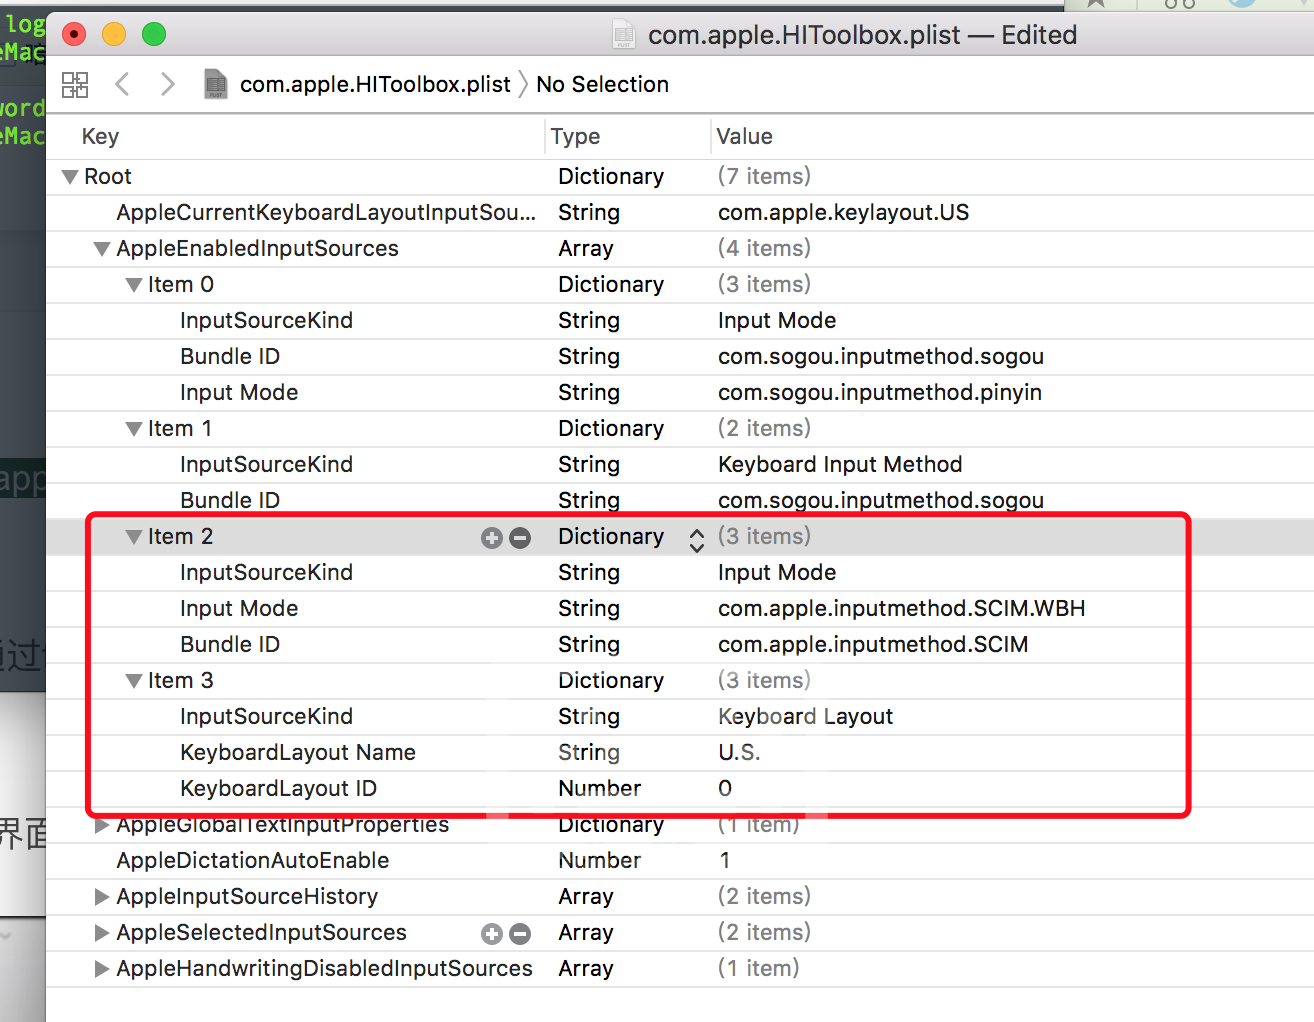This screenshot has width=1314, height=1022.
Task: Collapse Item 3 dictionary
Action: [134, 681]
